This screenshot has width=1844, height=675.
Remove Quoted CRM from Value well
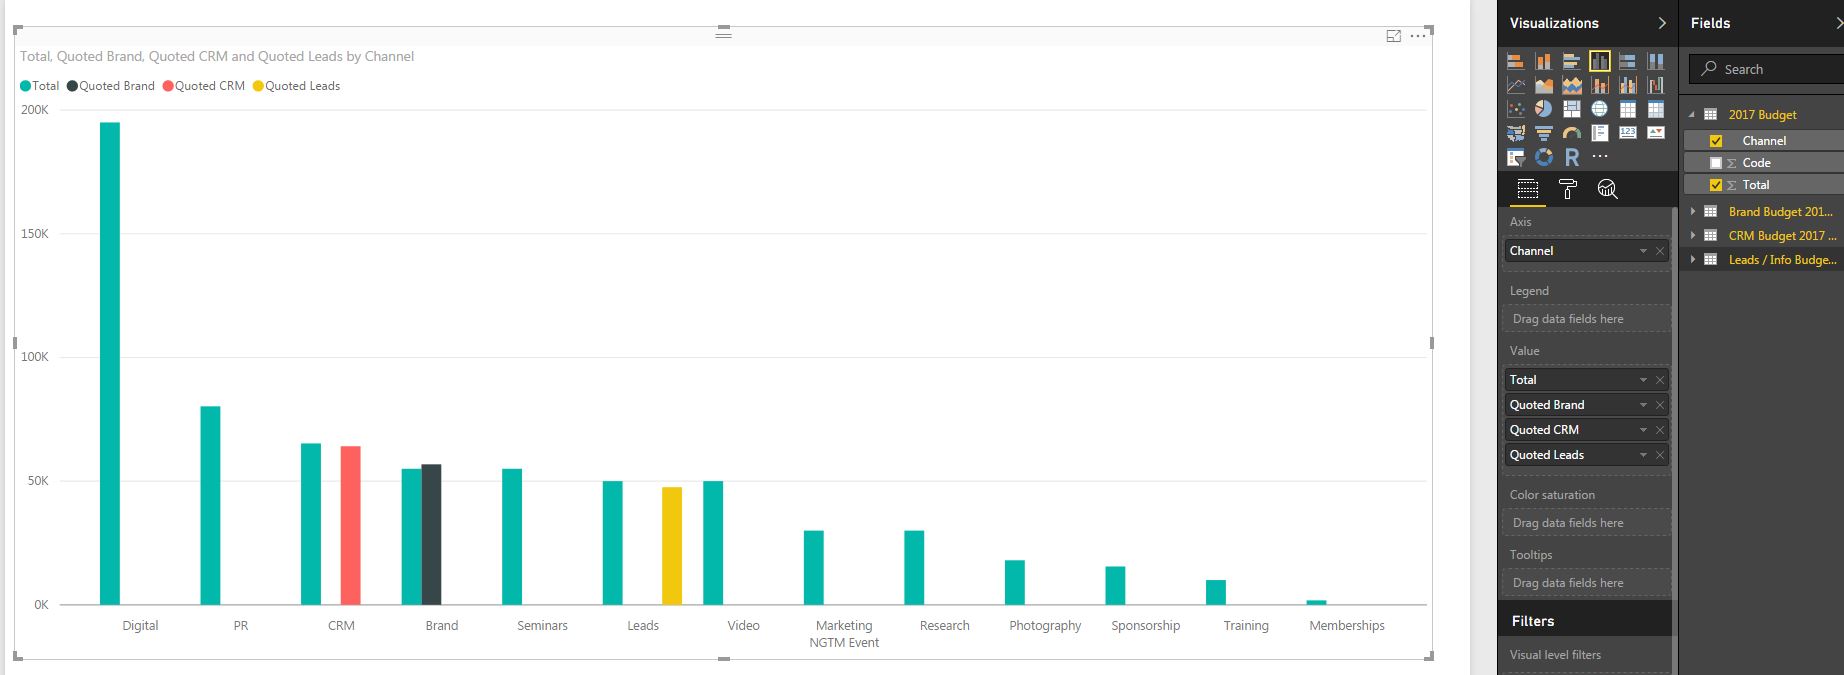pyautogui.click(x=1660, y=430)
